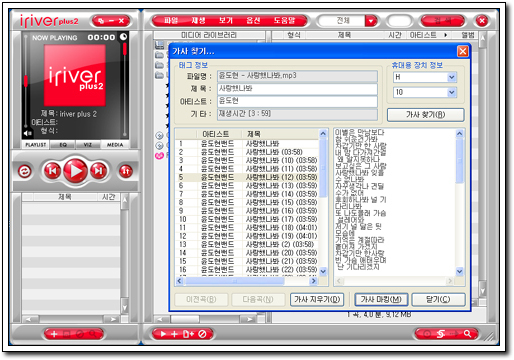Mute sound using the speaker icon
This screenshot has width=514, height=360.
point(28,133)
